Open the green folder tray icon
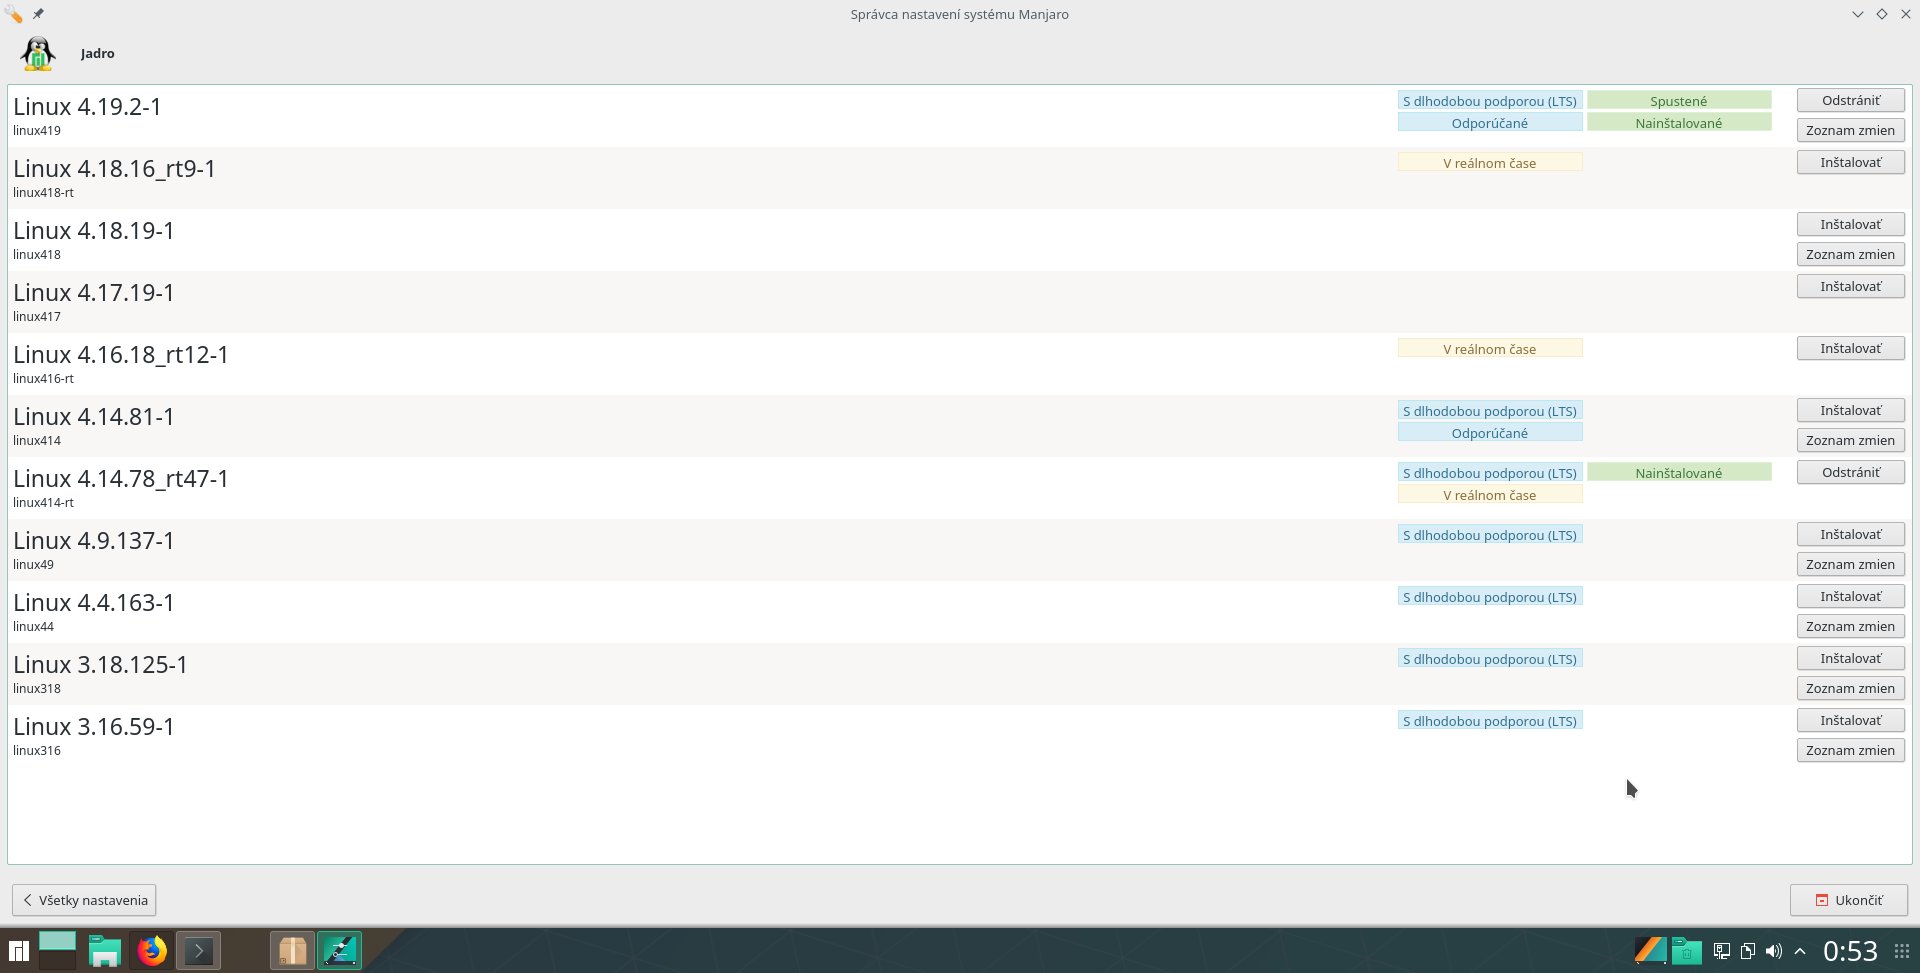 point(1686,950)
